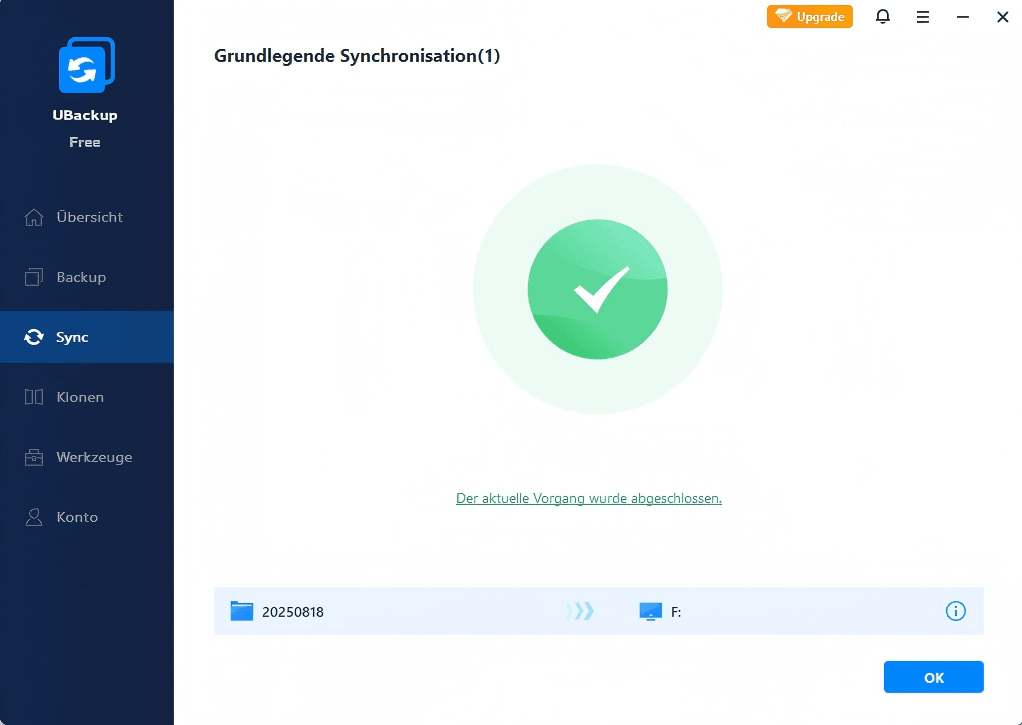This screenshot has height=725, width=1022.
Task: Click the blue source folder icon
Action: click(242, 611)
